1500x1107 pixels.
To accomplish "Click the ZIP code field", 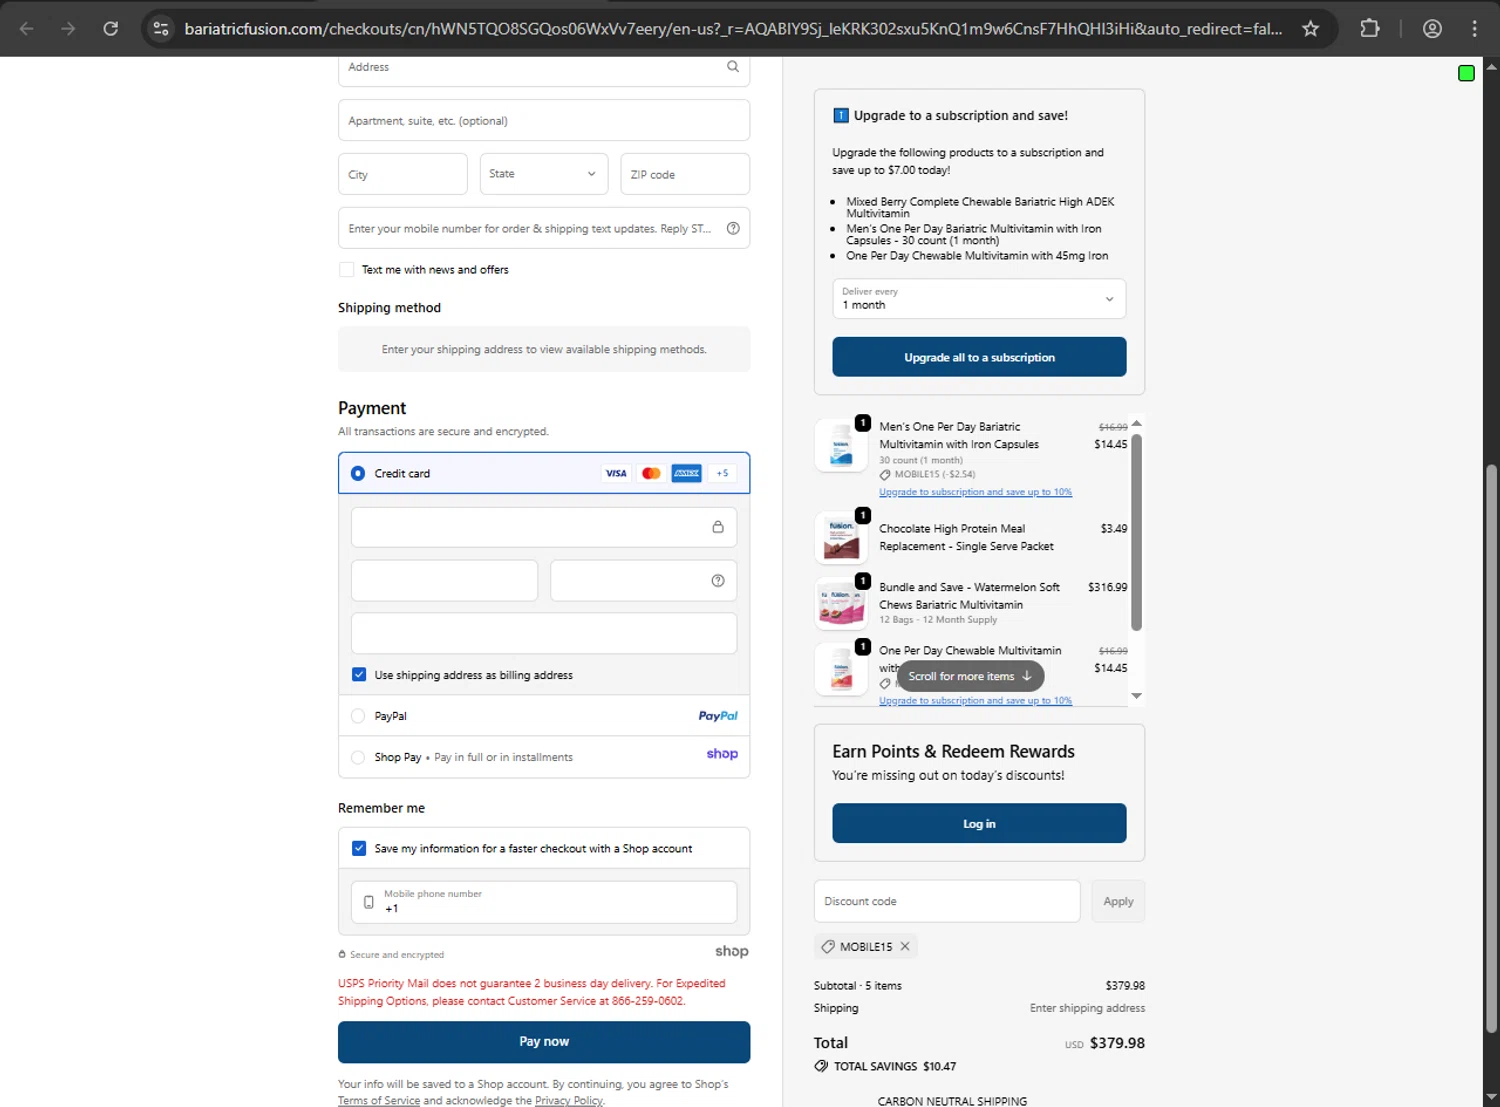I will click(685, 174).
